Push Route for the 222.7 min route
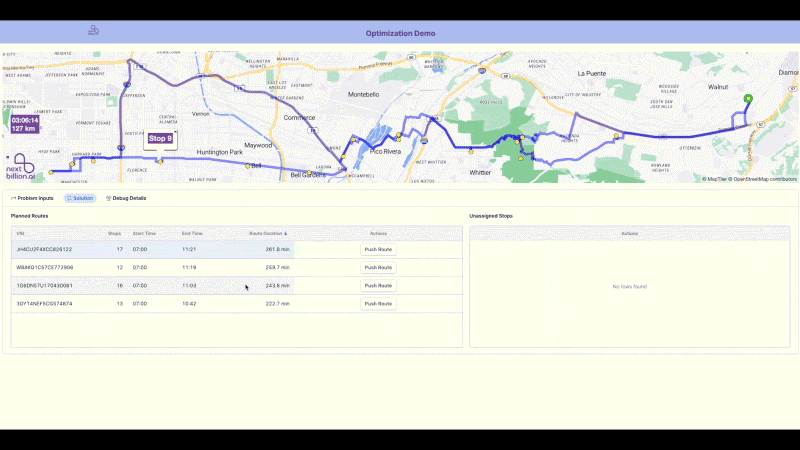This screenshot has width=800, height=450. 378,304
